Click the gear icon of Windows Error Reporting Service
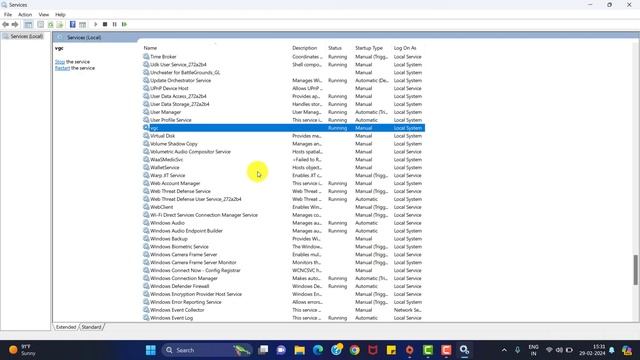The width and height of the screenshot is (640, 360). point(146,302)
